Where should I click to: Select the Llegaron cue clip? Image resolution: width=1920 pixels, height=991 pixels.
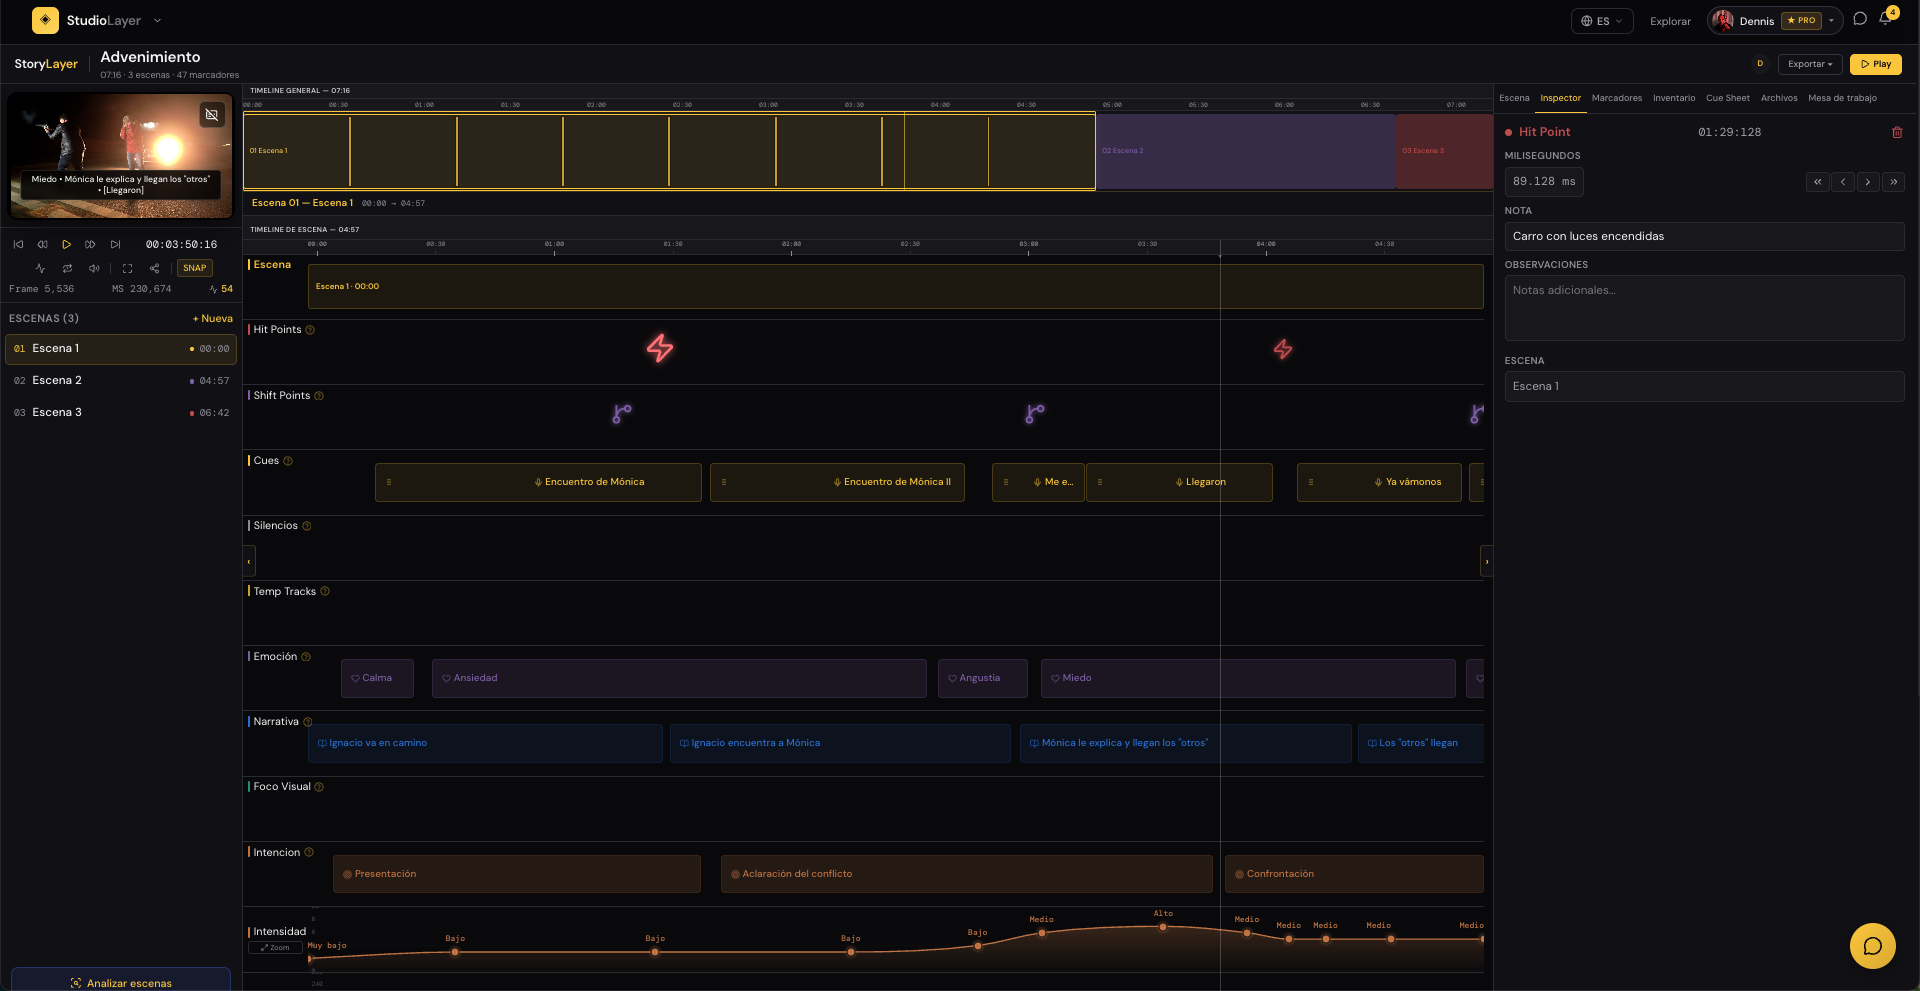[1179, 482]
